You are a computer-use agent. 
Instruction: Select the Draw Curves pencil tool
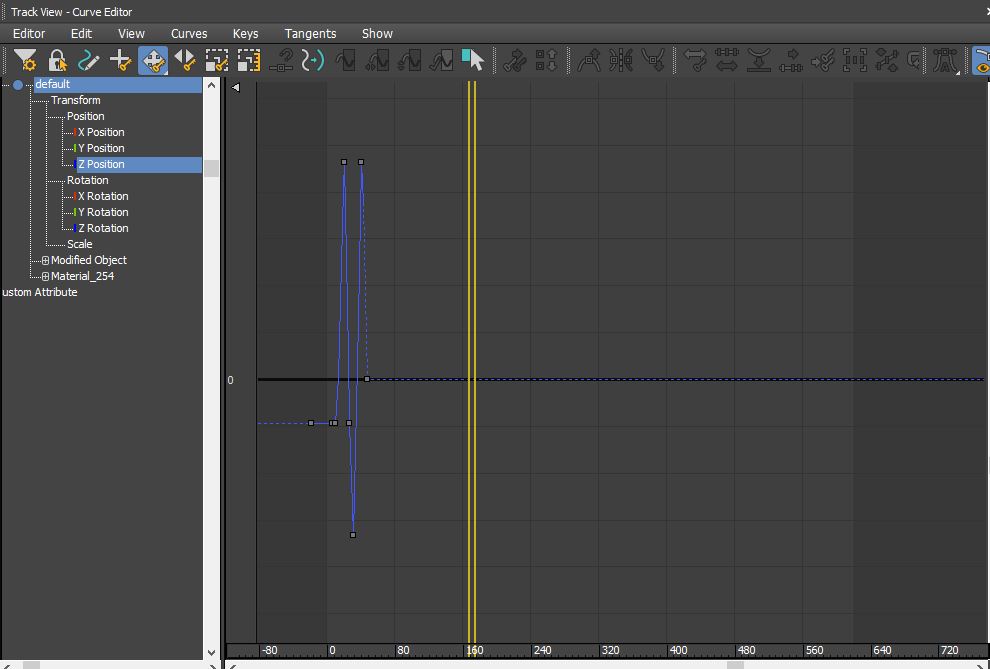88,61
